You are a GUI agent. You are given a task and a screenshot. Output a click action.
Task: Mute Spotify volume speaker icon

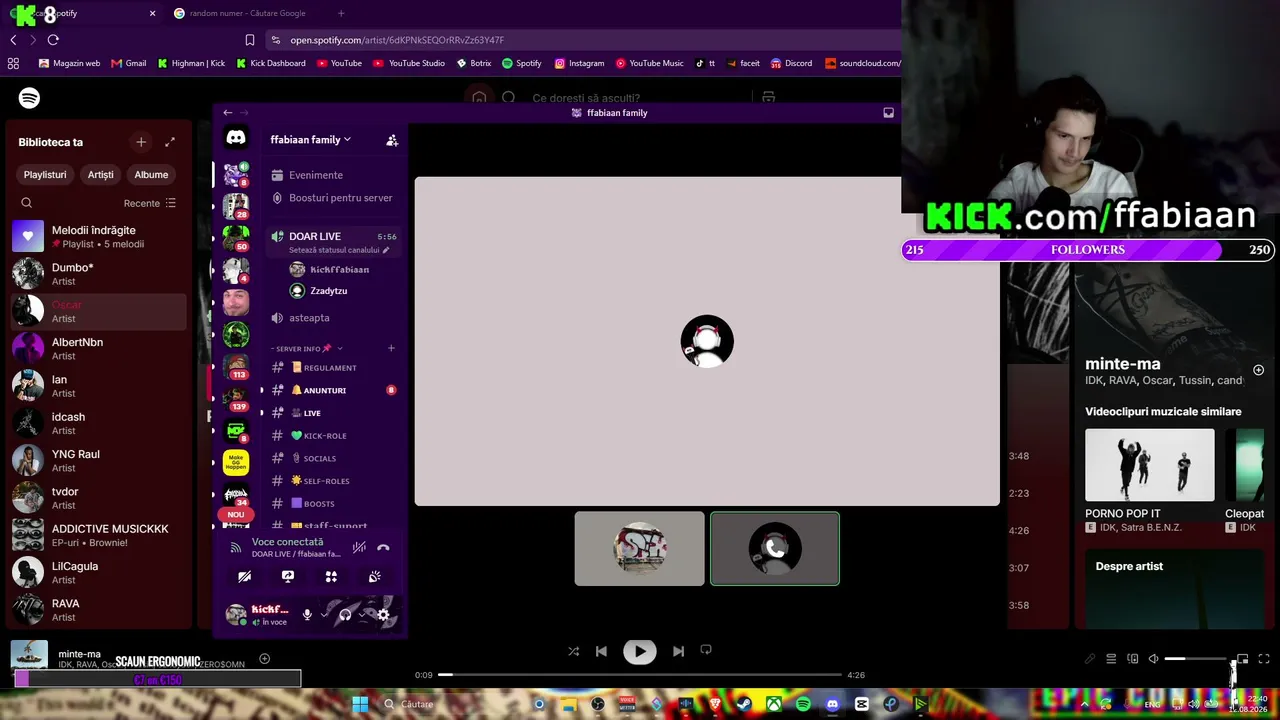1153,659
